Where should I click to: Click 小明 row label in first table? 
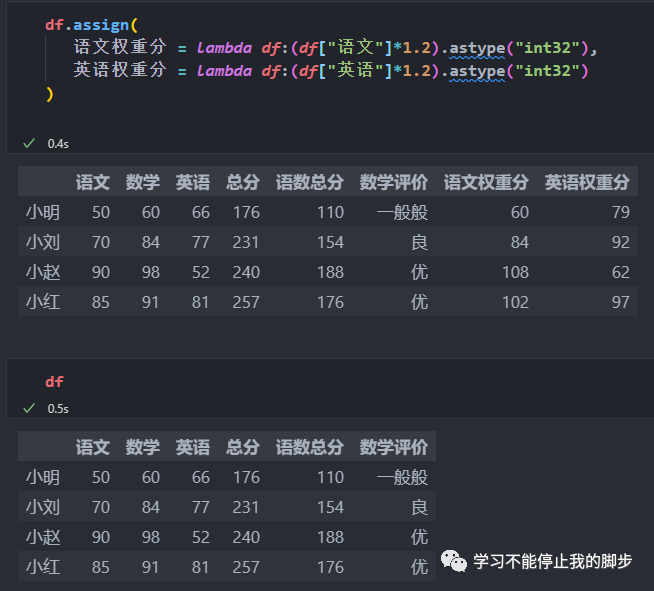pos(43,212)
